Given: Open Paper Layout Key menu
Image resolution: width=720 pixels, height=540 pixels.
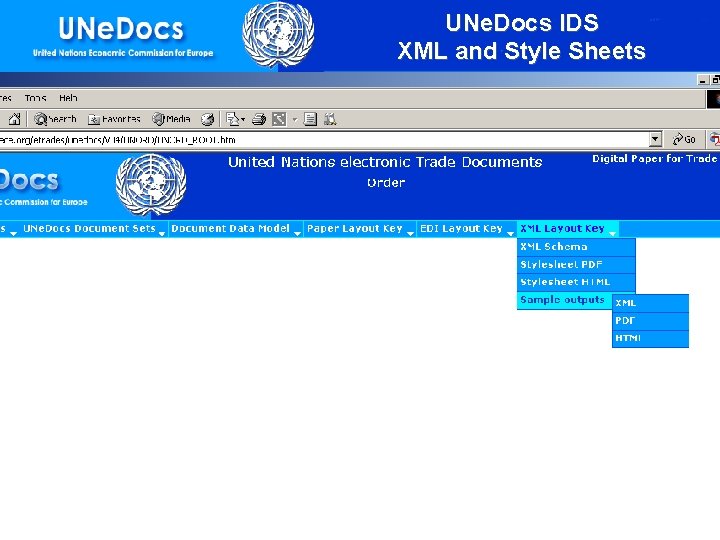Looking at the screenshot, I should pyautogui.click(x=354, y=229).
